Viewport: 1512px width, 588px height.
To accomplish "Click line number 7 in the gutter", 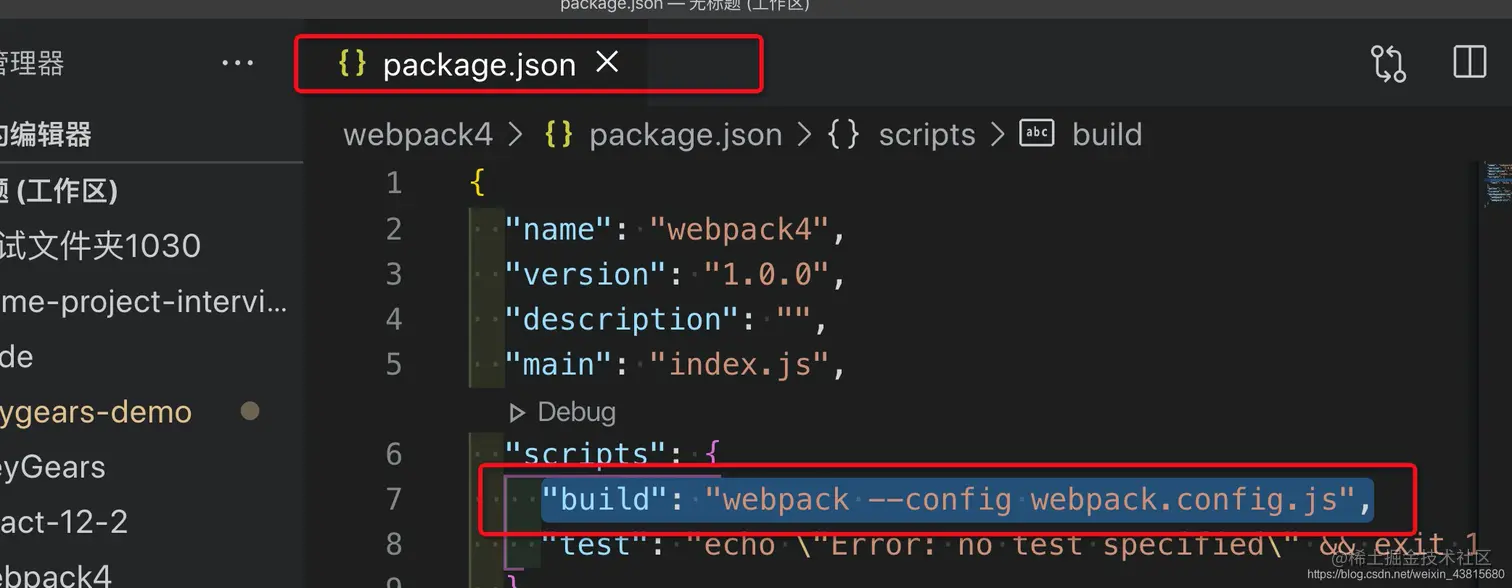I will pyautogui.click(x=393, y=499).
